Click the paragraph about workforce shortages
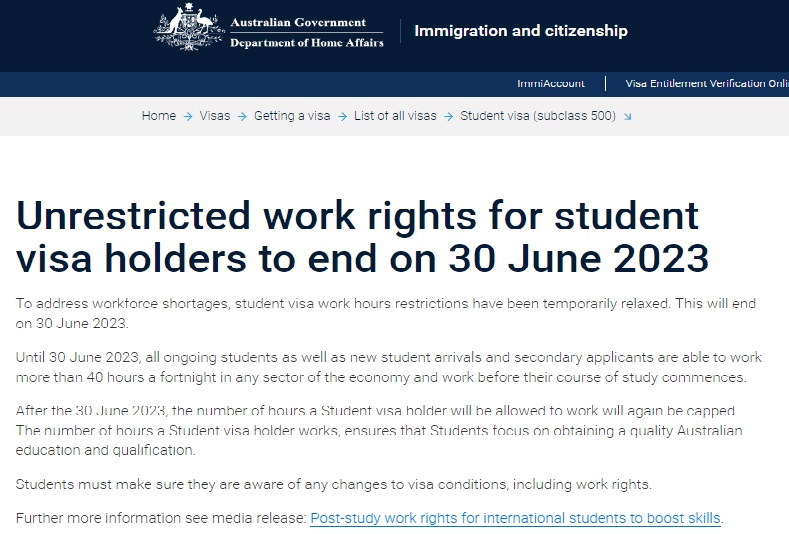789x534 pixels. coord(385,313)
